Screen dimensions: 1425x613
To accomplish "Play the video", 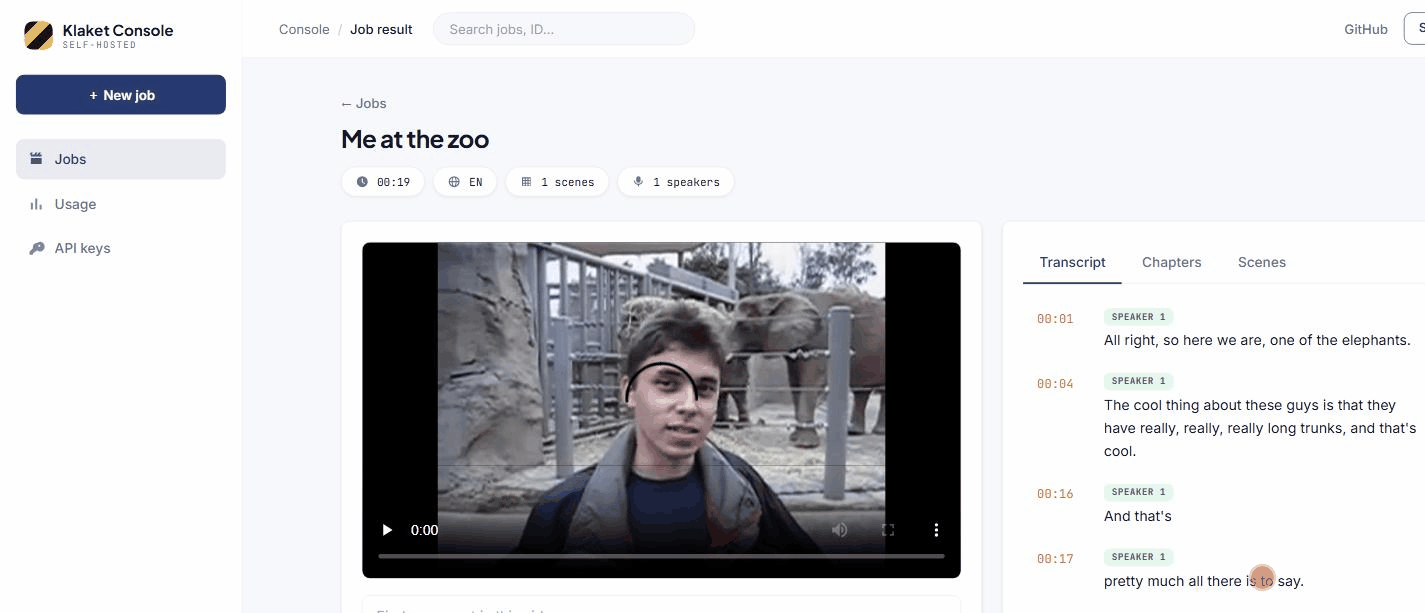I will (388, 530).
